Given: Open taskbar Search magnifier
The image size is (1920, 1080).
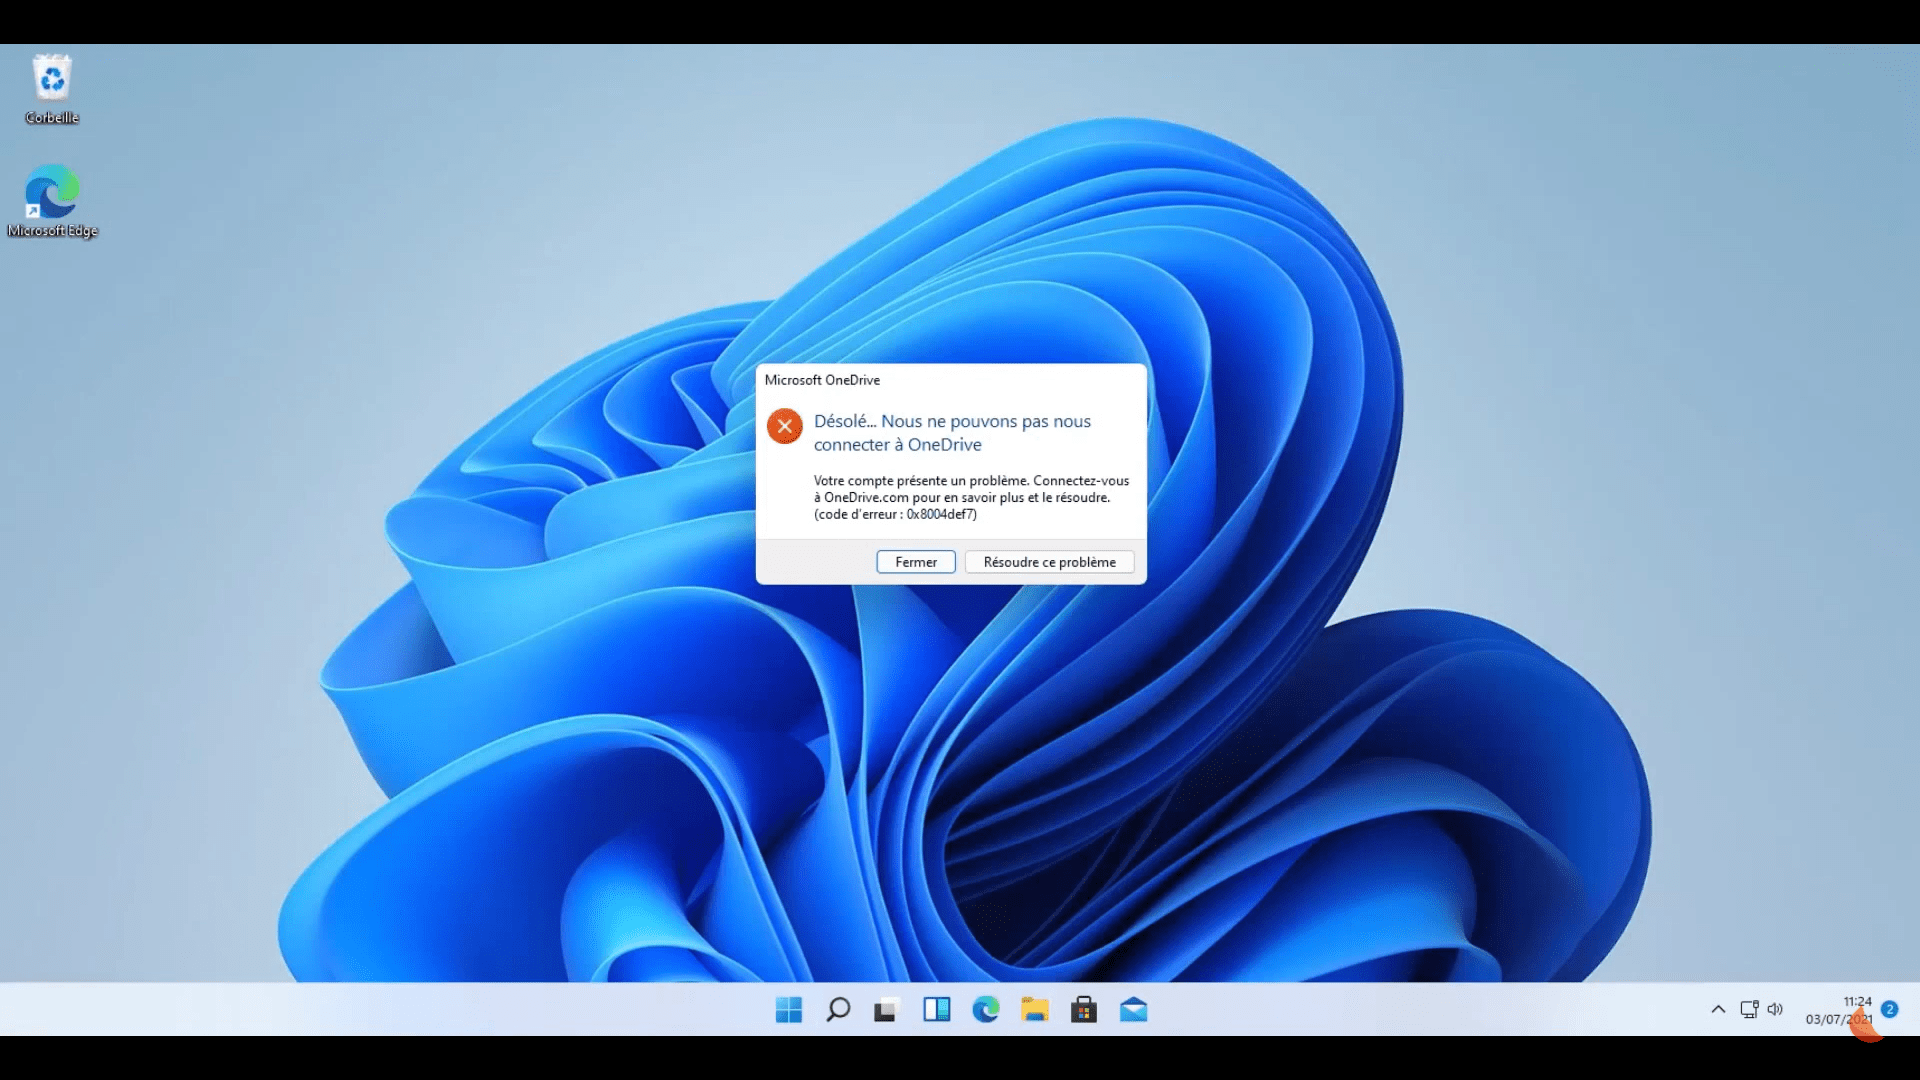Looking at the screenshot, I should point(838,1010).
